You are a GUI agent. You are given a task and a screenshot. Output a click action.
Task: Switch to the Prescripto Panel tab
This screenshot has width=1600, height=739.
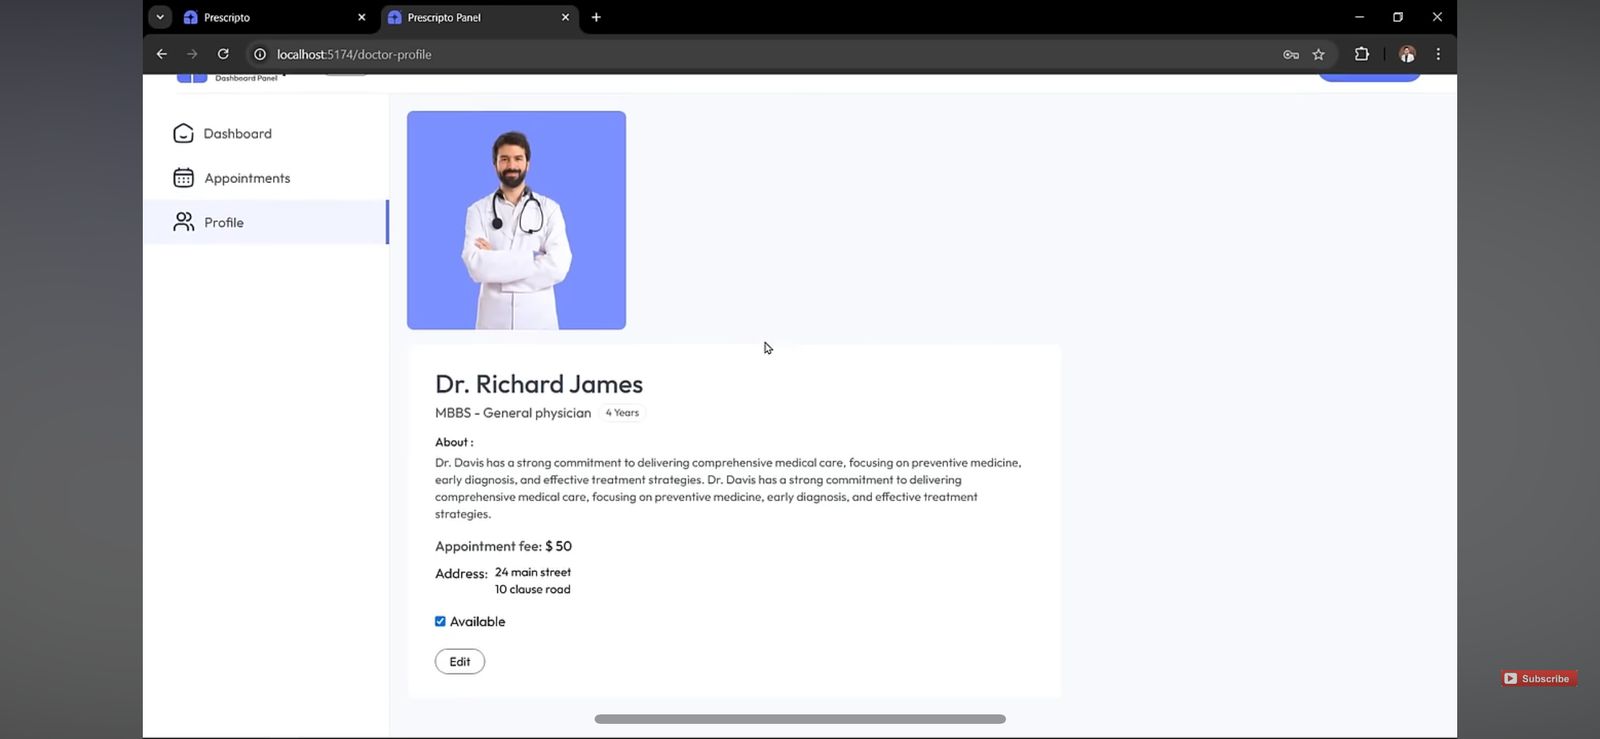pos(480,17)
